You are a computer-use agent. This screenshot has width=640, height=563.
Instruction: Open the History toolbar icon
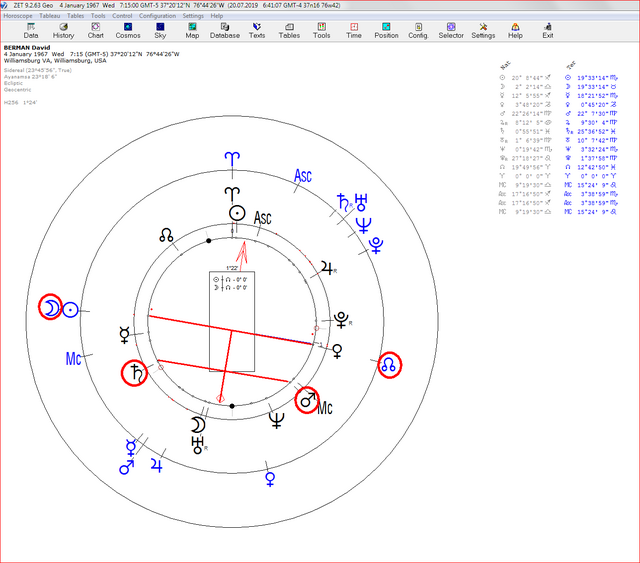coord(63,31)
